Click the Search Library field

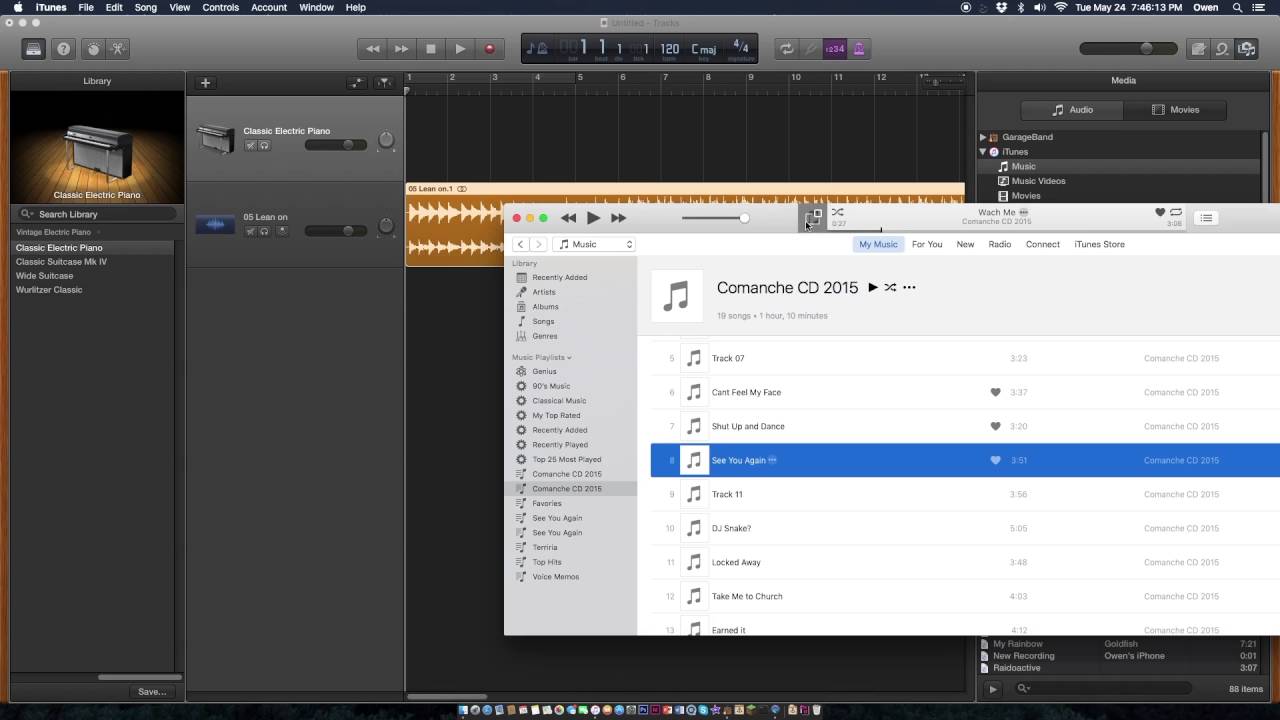[x=97, y=214]
